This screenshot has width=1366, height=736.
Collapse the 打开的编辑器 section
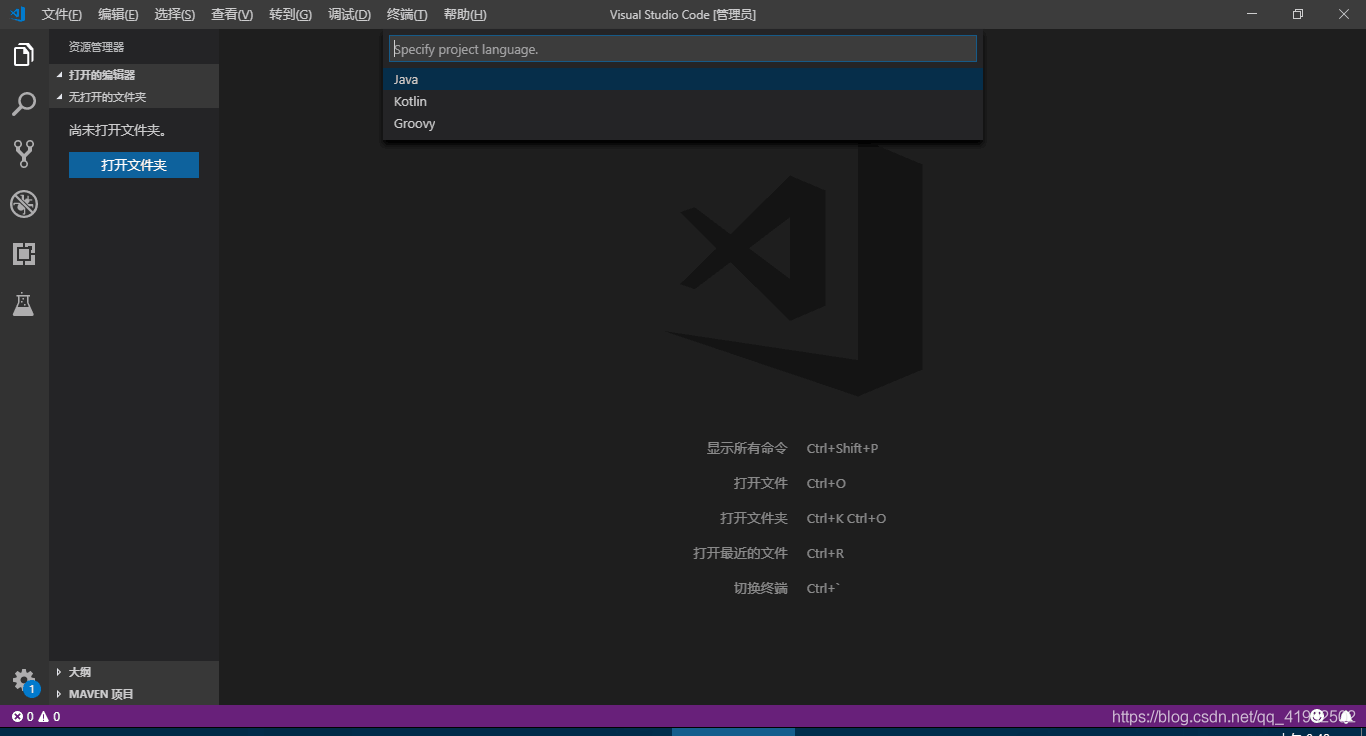[x=134, y=75]
